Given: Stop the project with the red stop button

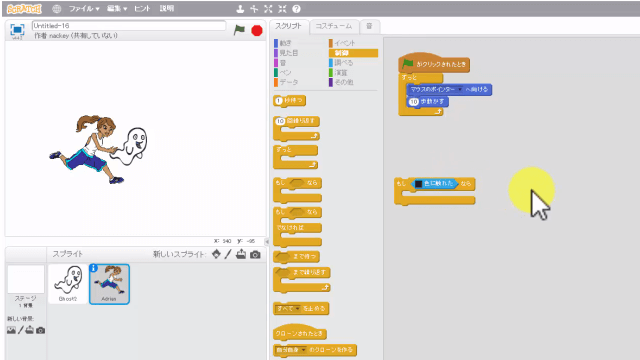Looking at the screenshot, I should (257, 30).
